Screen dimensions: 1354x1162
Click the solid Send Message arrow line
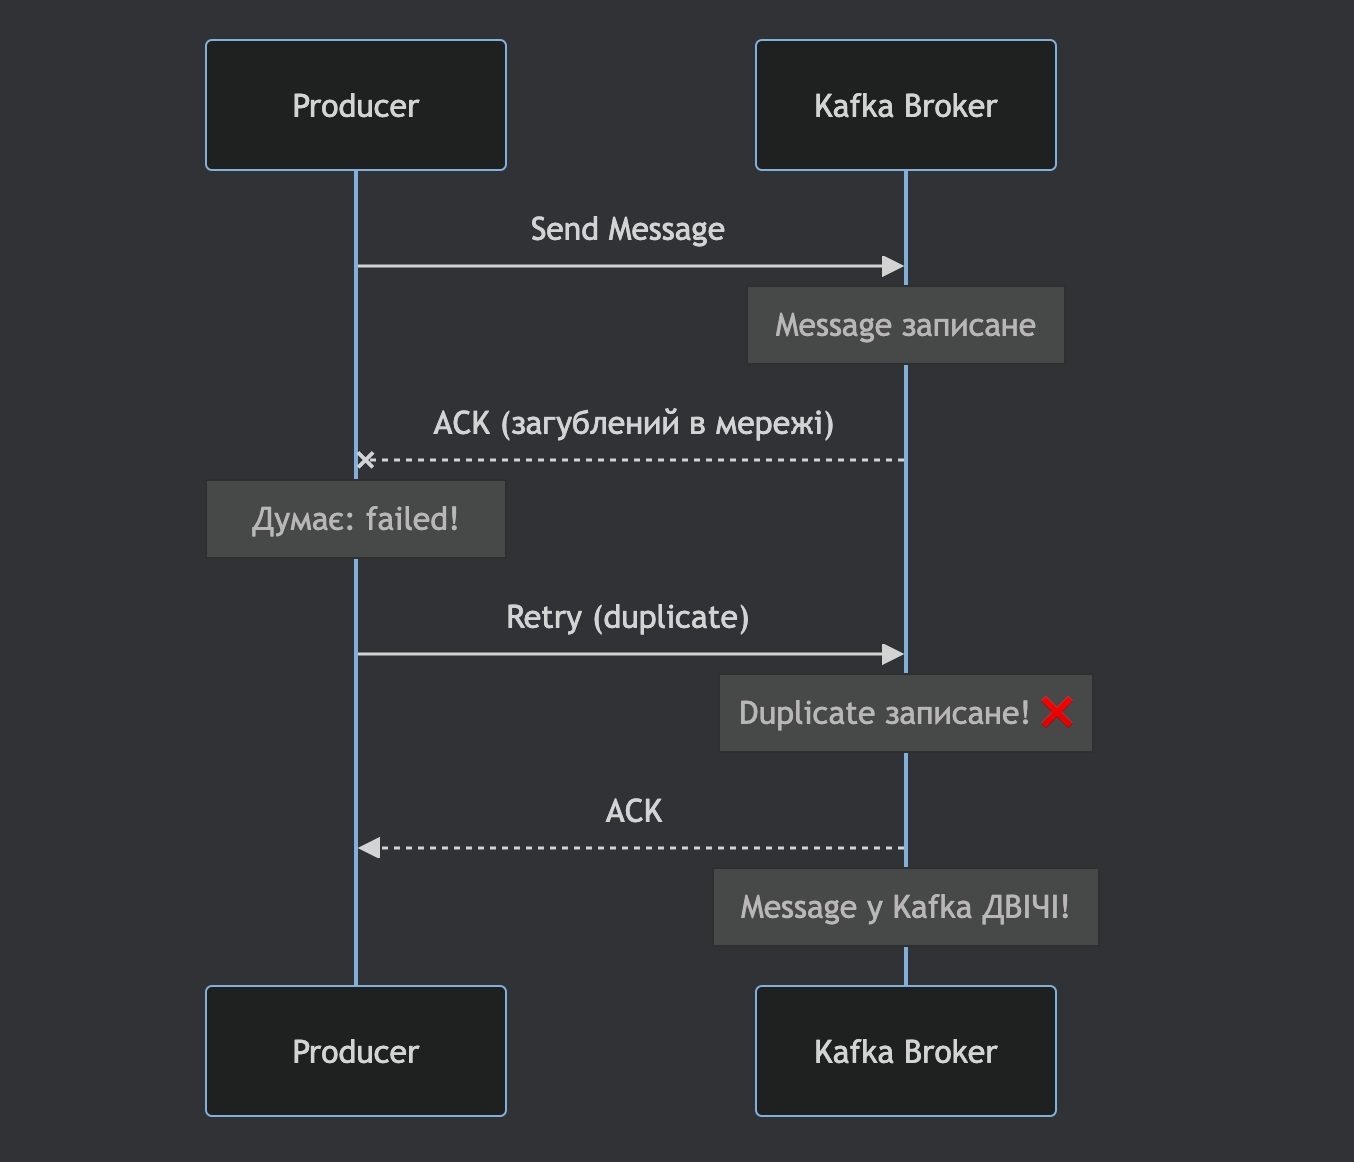point(620,266)
